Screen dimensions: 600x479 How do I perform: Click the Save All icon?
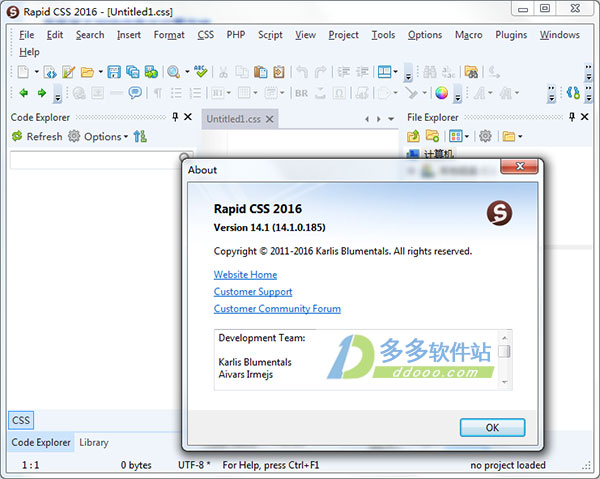(132, 72)
